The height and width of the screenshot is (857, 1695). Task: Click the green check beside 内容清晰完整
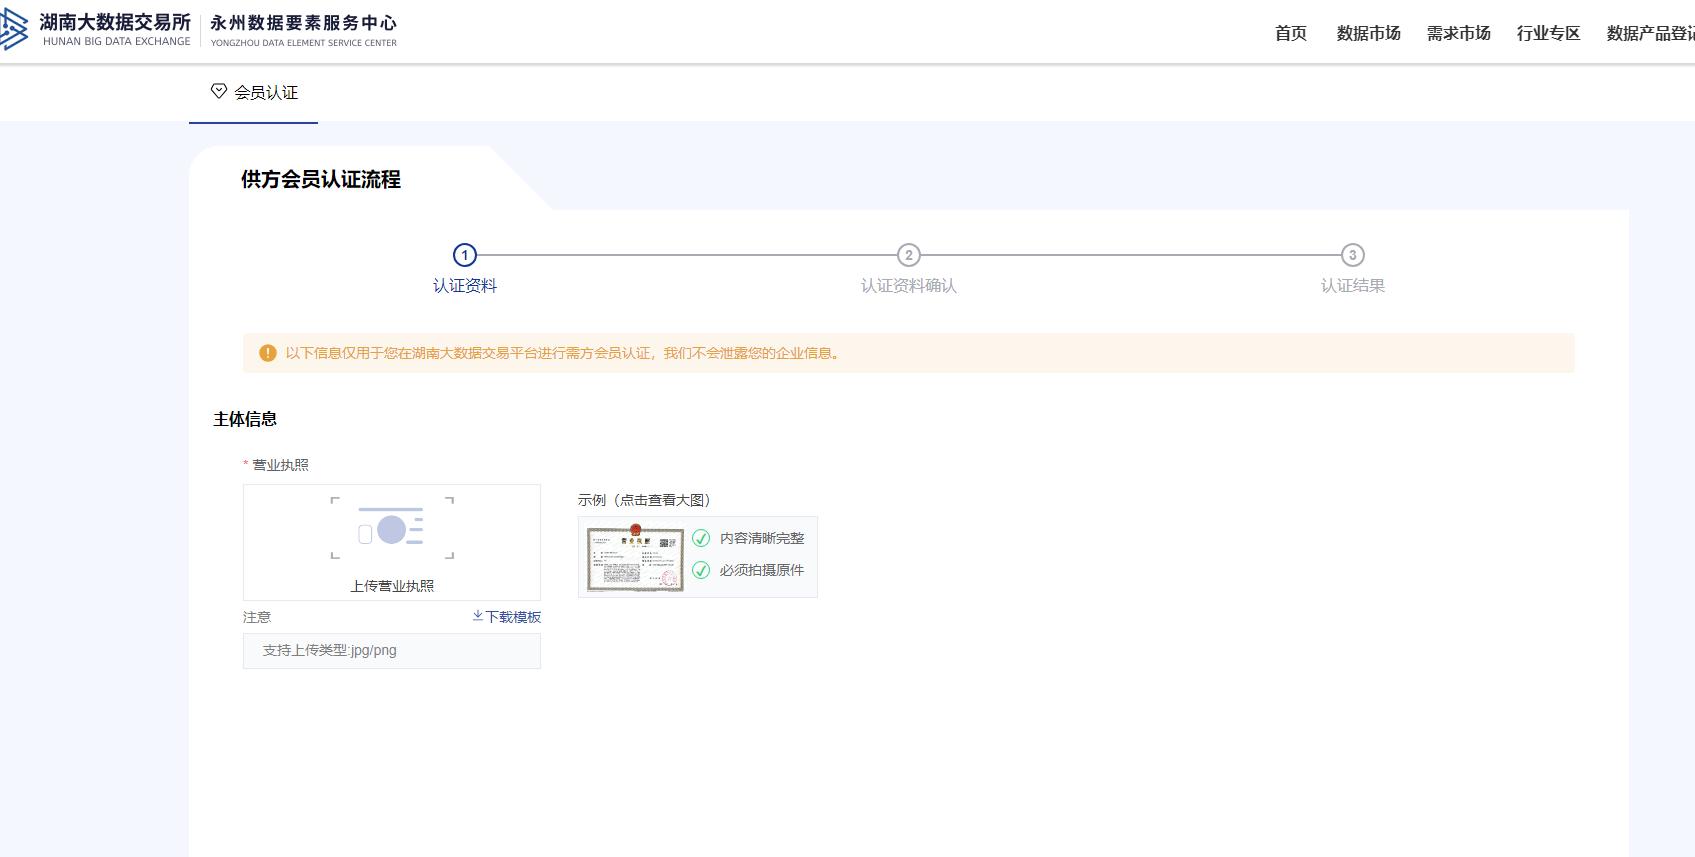(x=701, y=538)
